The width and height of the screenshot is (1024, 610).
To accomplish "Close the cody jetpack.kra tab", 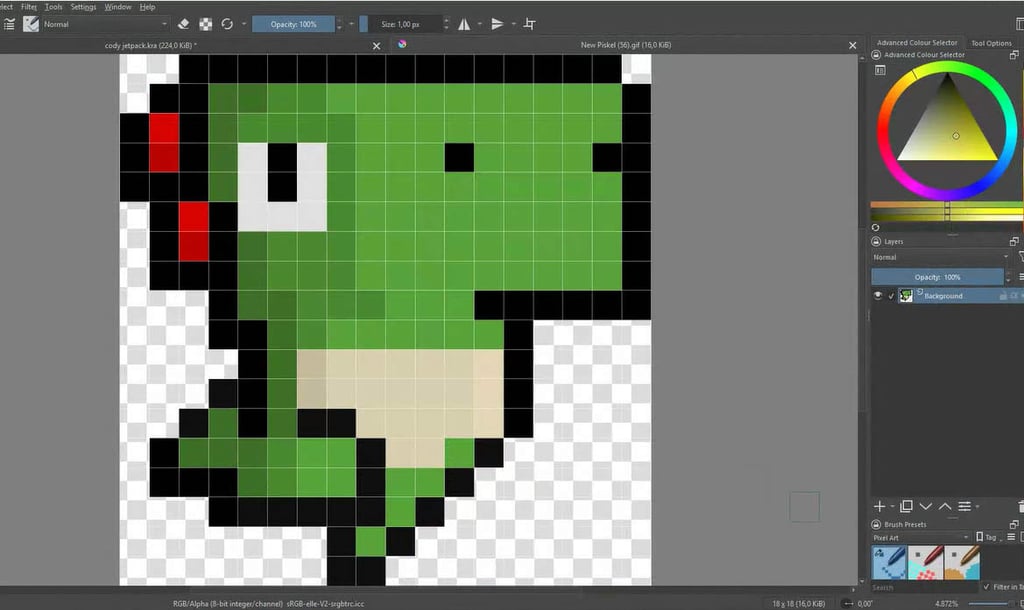I will click(x=376, y=46).
